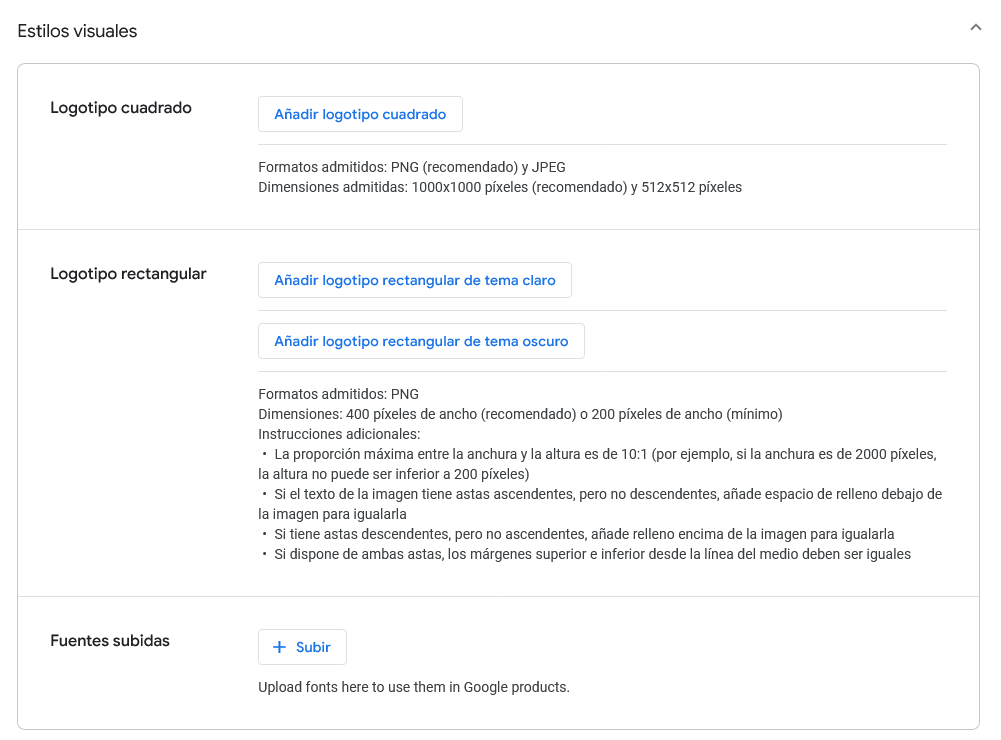Click the plus icon beside Subir
The height and width of the screenshot is (740, 1001).
(279, 647)
